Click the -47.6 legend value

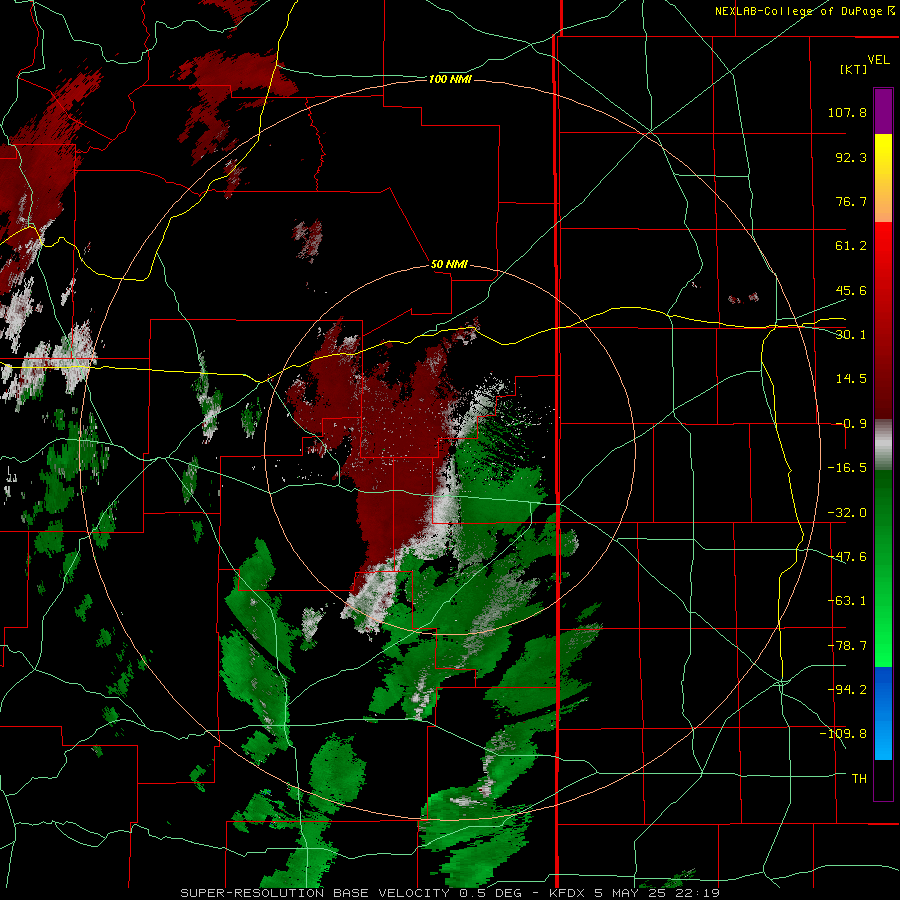coord(847,557)
